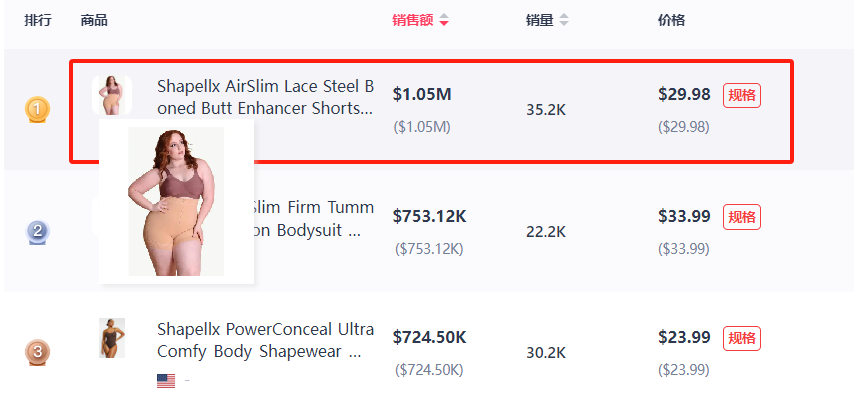Open the small AirSlim Lace shorts thumbnail
The width and height of the screenshot is (854, 402).
pyautogui.click(x=111, y=95)
